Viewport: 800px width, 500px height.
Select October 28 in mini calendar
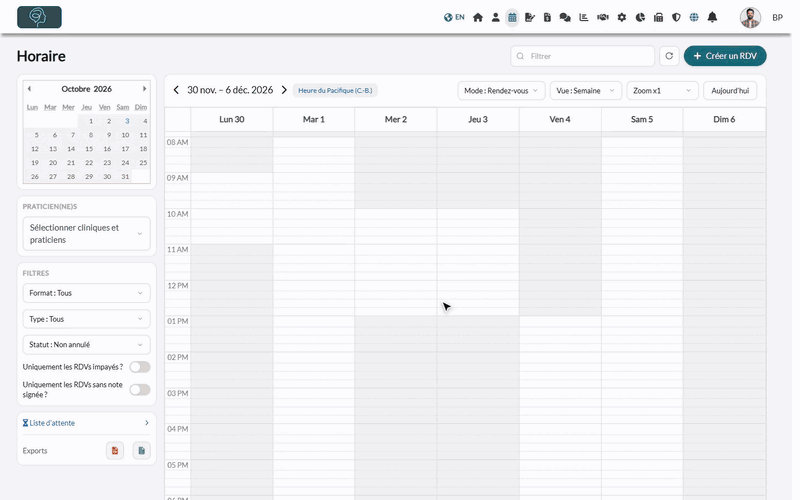[71, 177]
